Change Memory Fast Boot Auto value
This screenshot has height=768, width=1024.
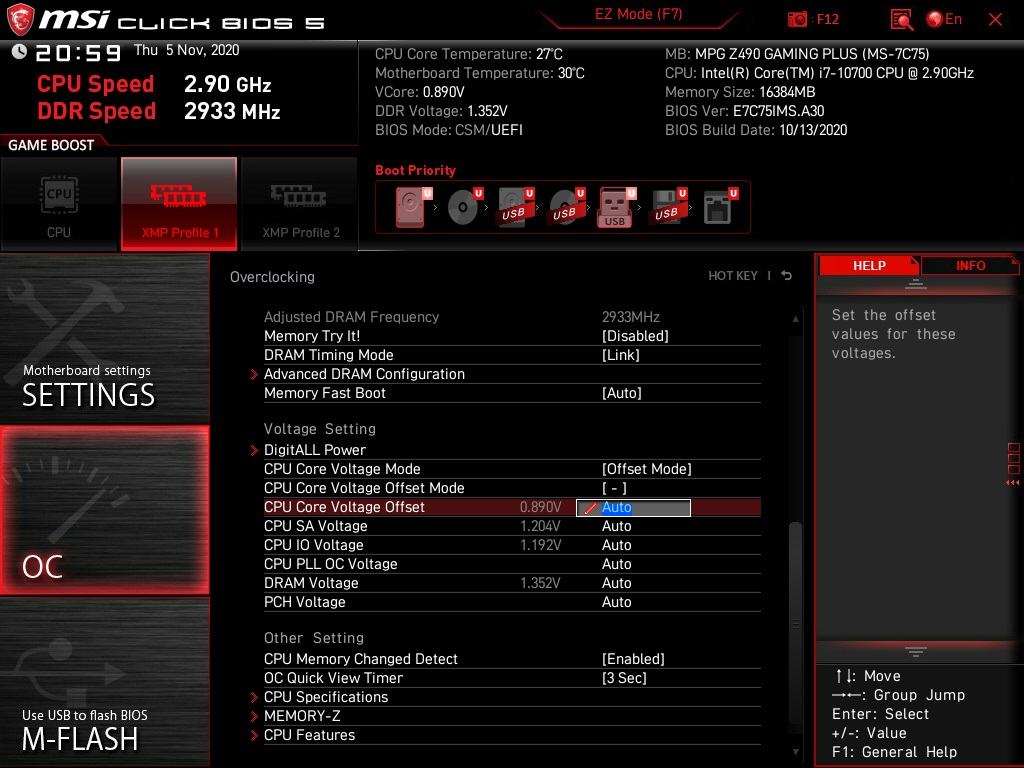coord(622,392)
